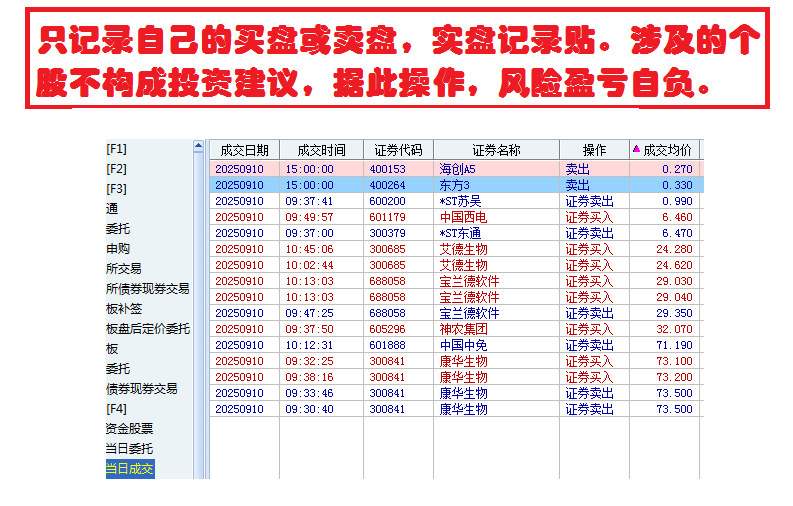Click security code 605296
Screen dimensions: 793x506
click(x=387, y=329)
